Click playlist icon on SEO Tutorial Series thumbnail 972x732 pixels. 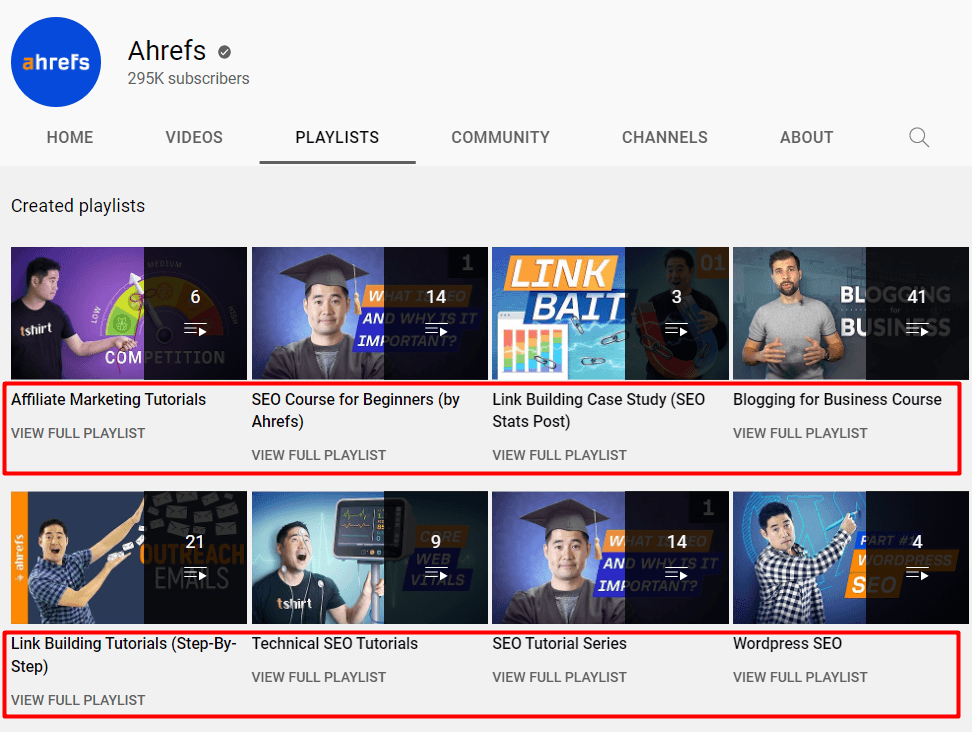point(676,575)
